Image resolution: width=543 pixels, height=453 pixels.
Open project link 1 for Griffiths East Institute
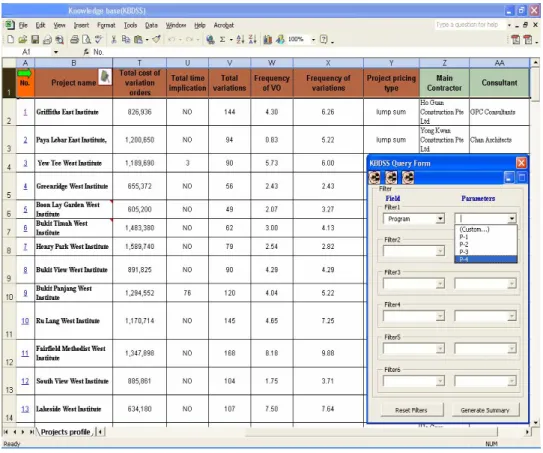(25, 112)
